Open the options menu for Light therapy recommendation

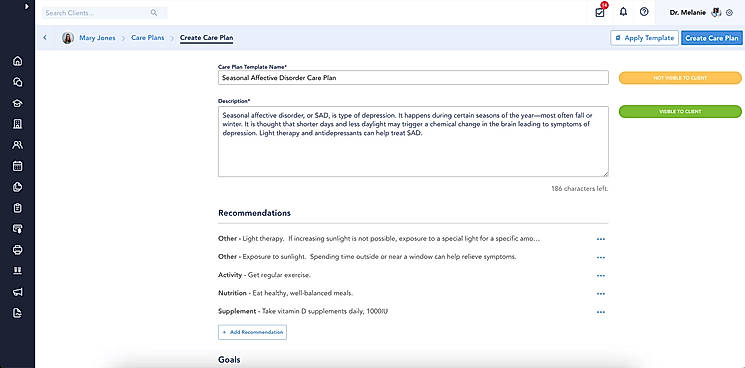click(x=601, y=239)
